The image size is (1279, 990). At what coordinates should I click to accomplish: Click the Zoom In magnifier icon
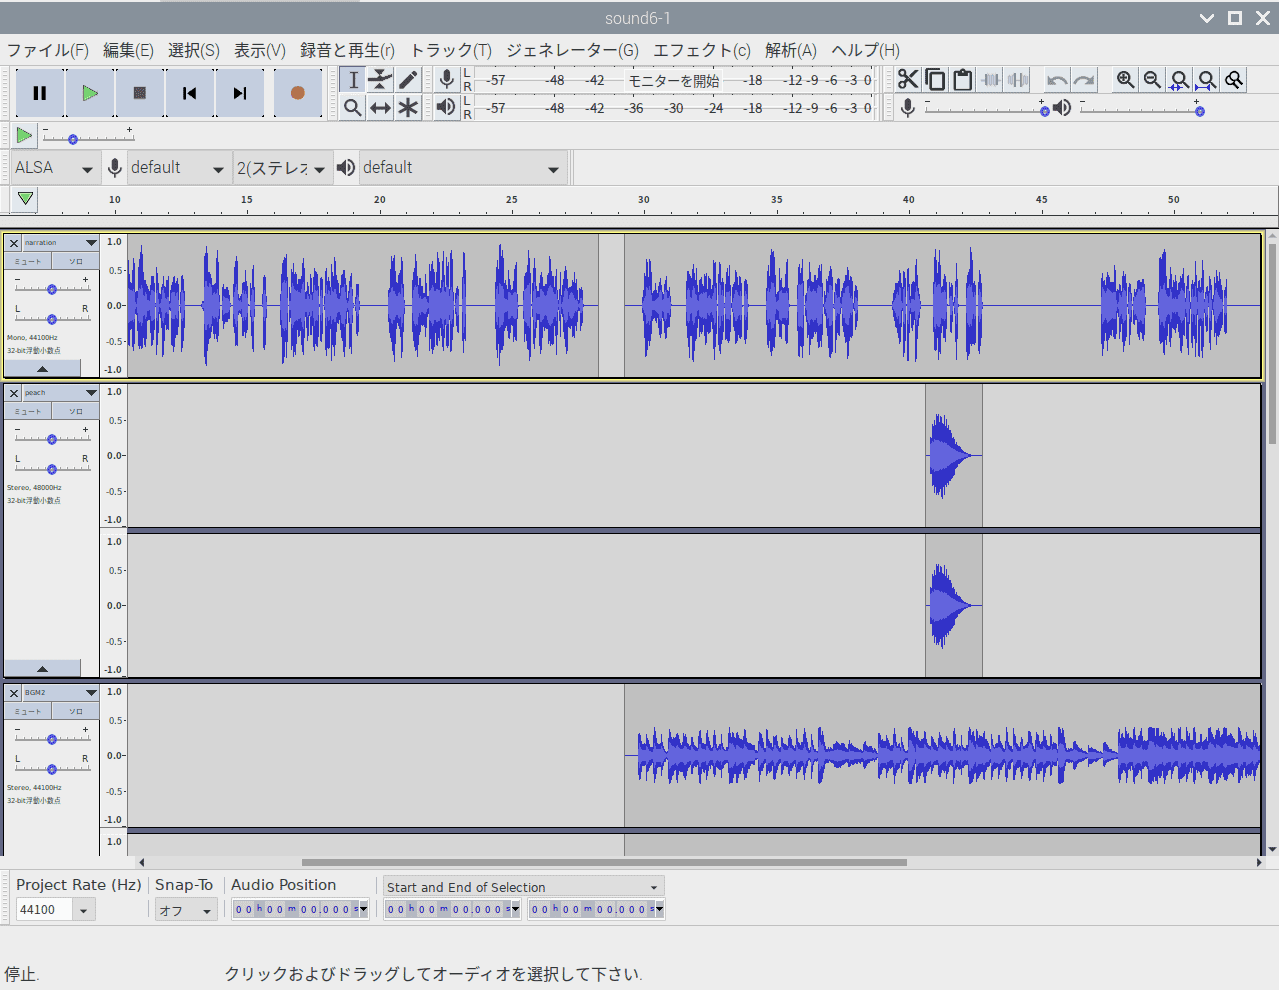click(x=1126, y=80)
